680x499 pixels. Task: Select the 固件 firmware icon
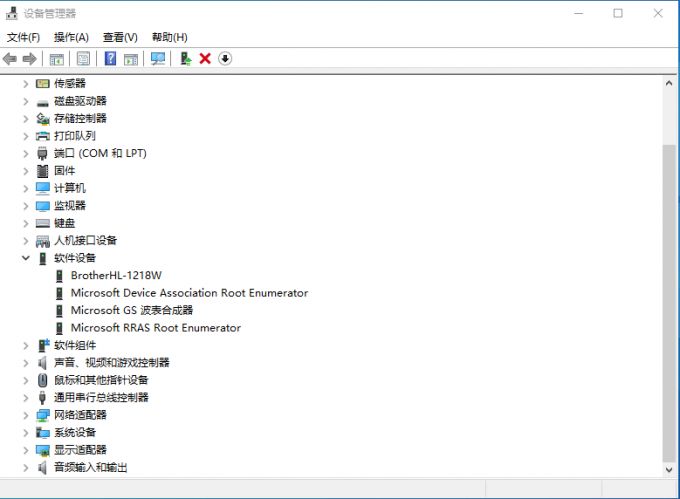[42, 171]
